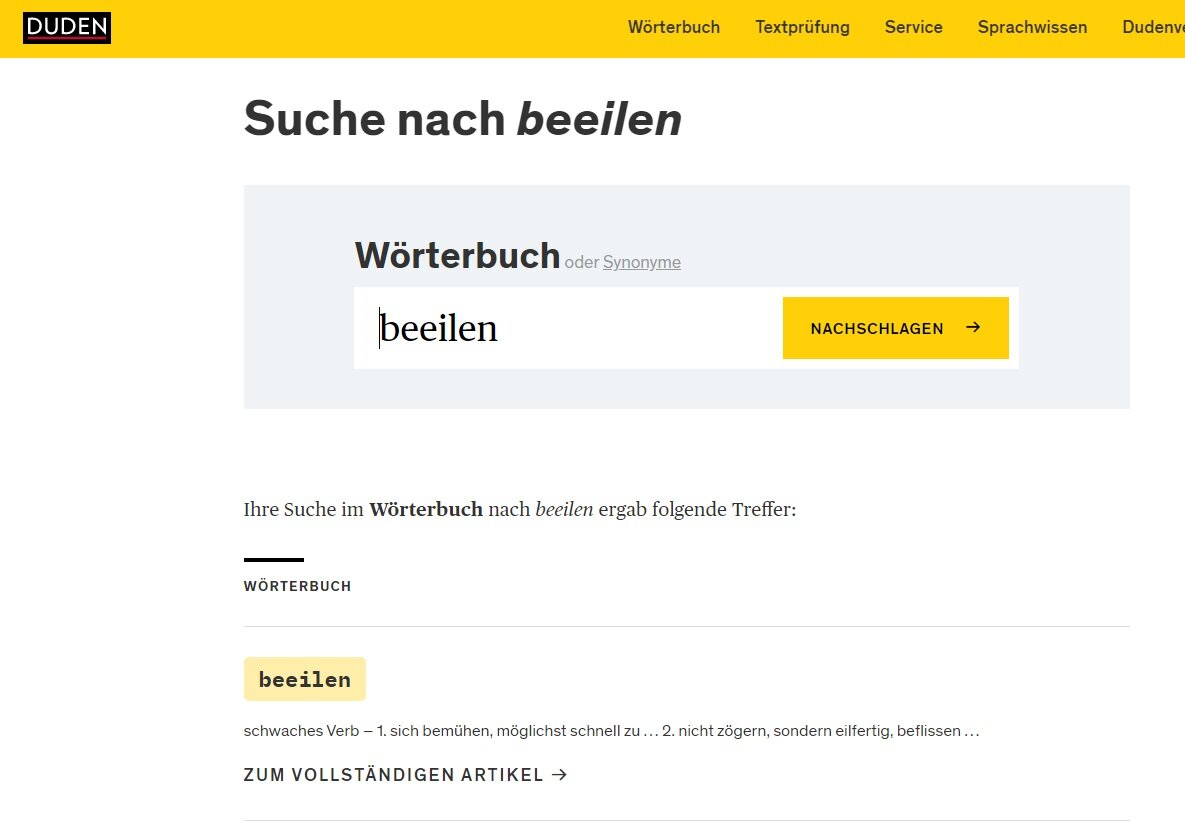Viewport: 1185px width, 837px height.
Task: Click the Nachschlagen button
Action: click(x=896, y=328)
